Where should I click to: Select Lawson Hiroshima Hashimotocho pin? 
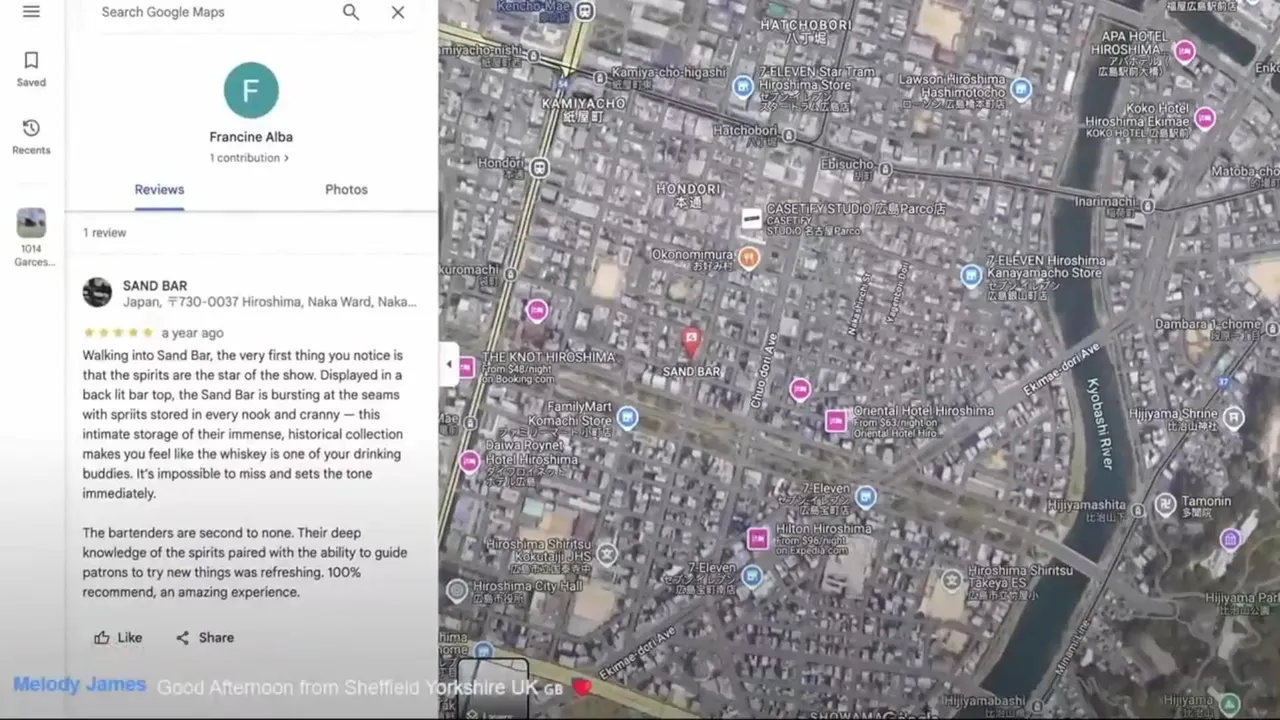1021,89
